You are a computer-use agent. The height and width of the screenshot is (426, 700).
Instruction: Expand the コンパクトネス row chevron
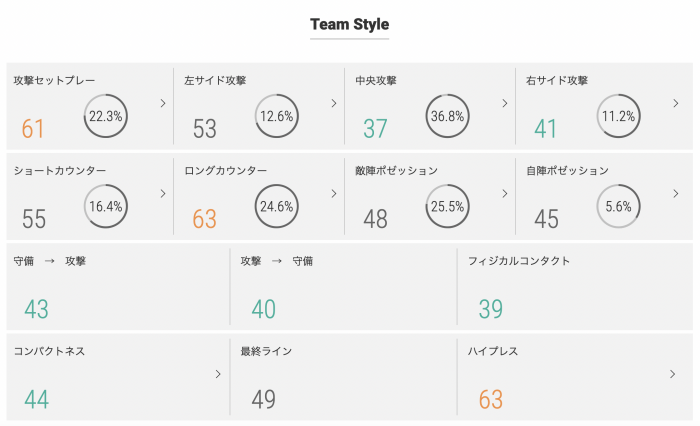pyautogui.click(x=218, y=374)
